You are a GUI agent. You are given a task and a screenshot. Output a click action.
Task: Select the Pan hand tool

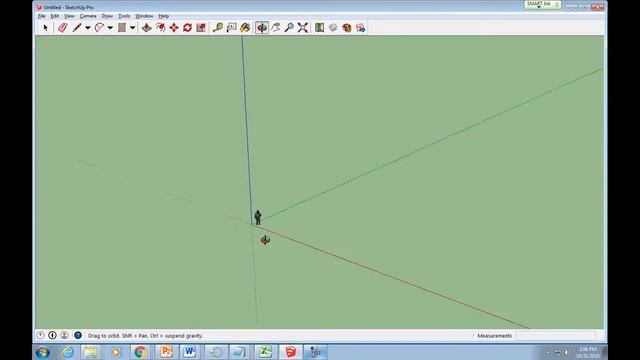click(x=276, y=27)
